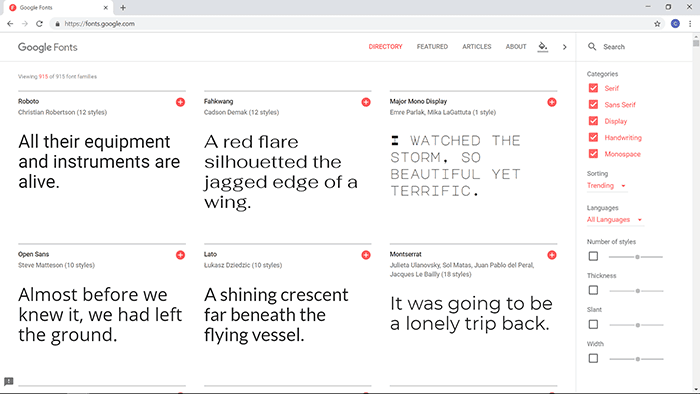
Task: Bookmark page with star icon
Action: click(x=657, y=24)
